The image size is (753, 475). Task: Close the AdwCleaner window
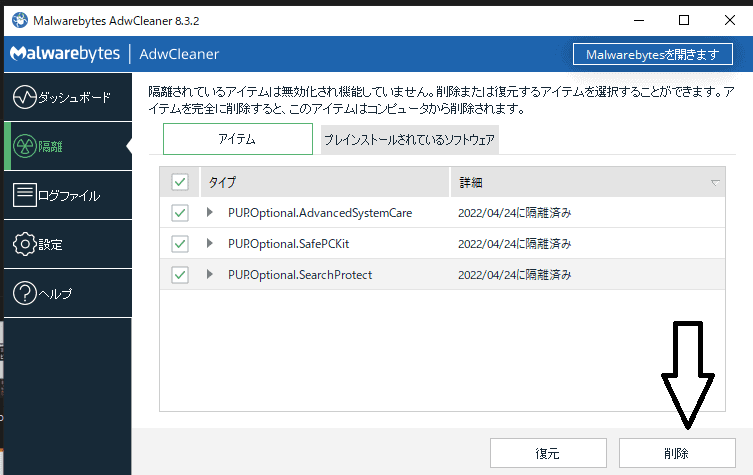tap(729, 20)
